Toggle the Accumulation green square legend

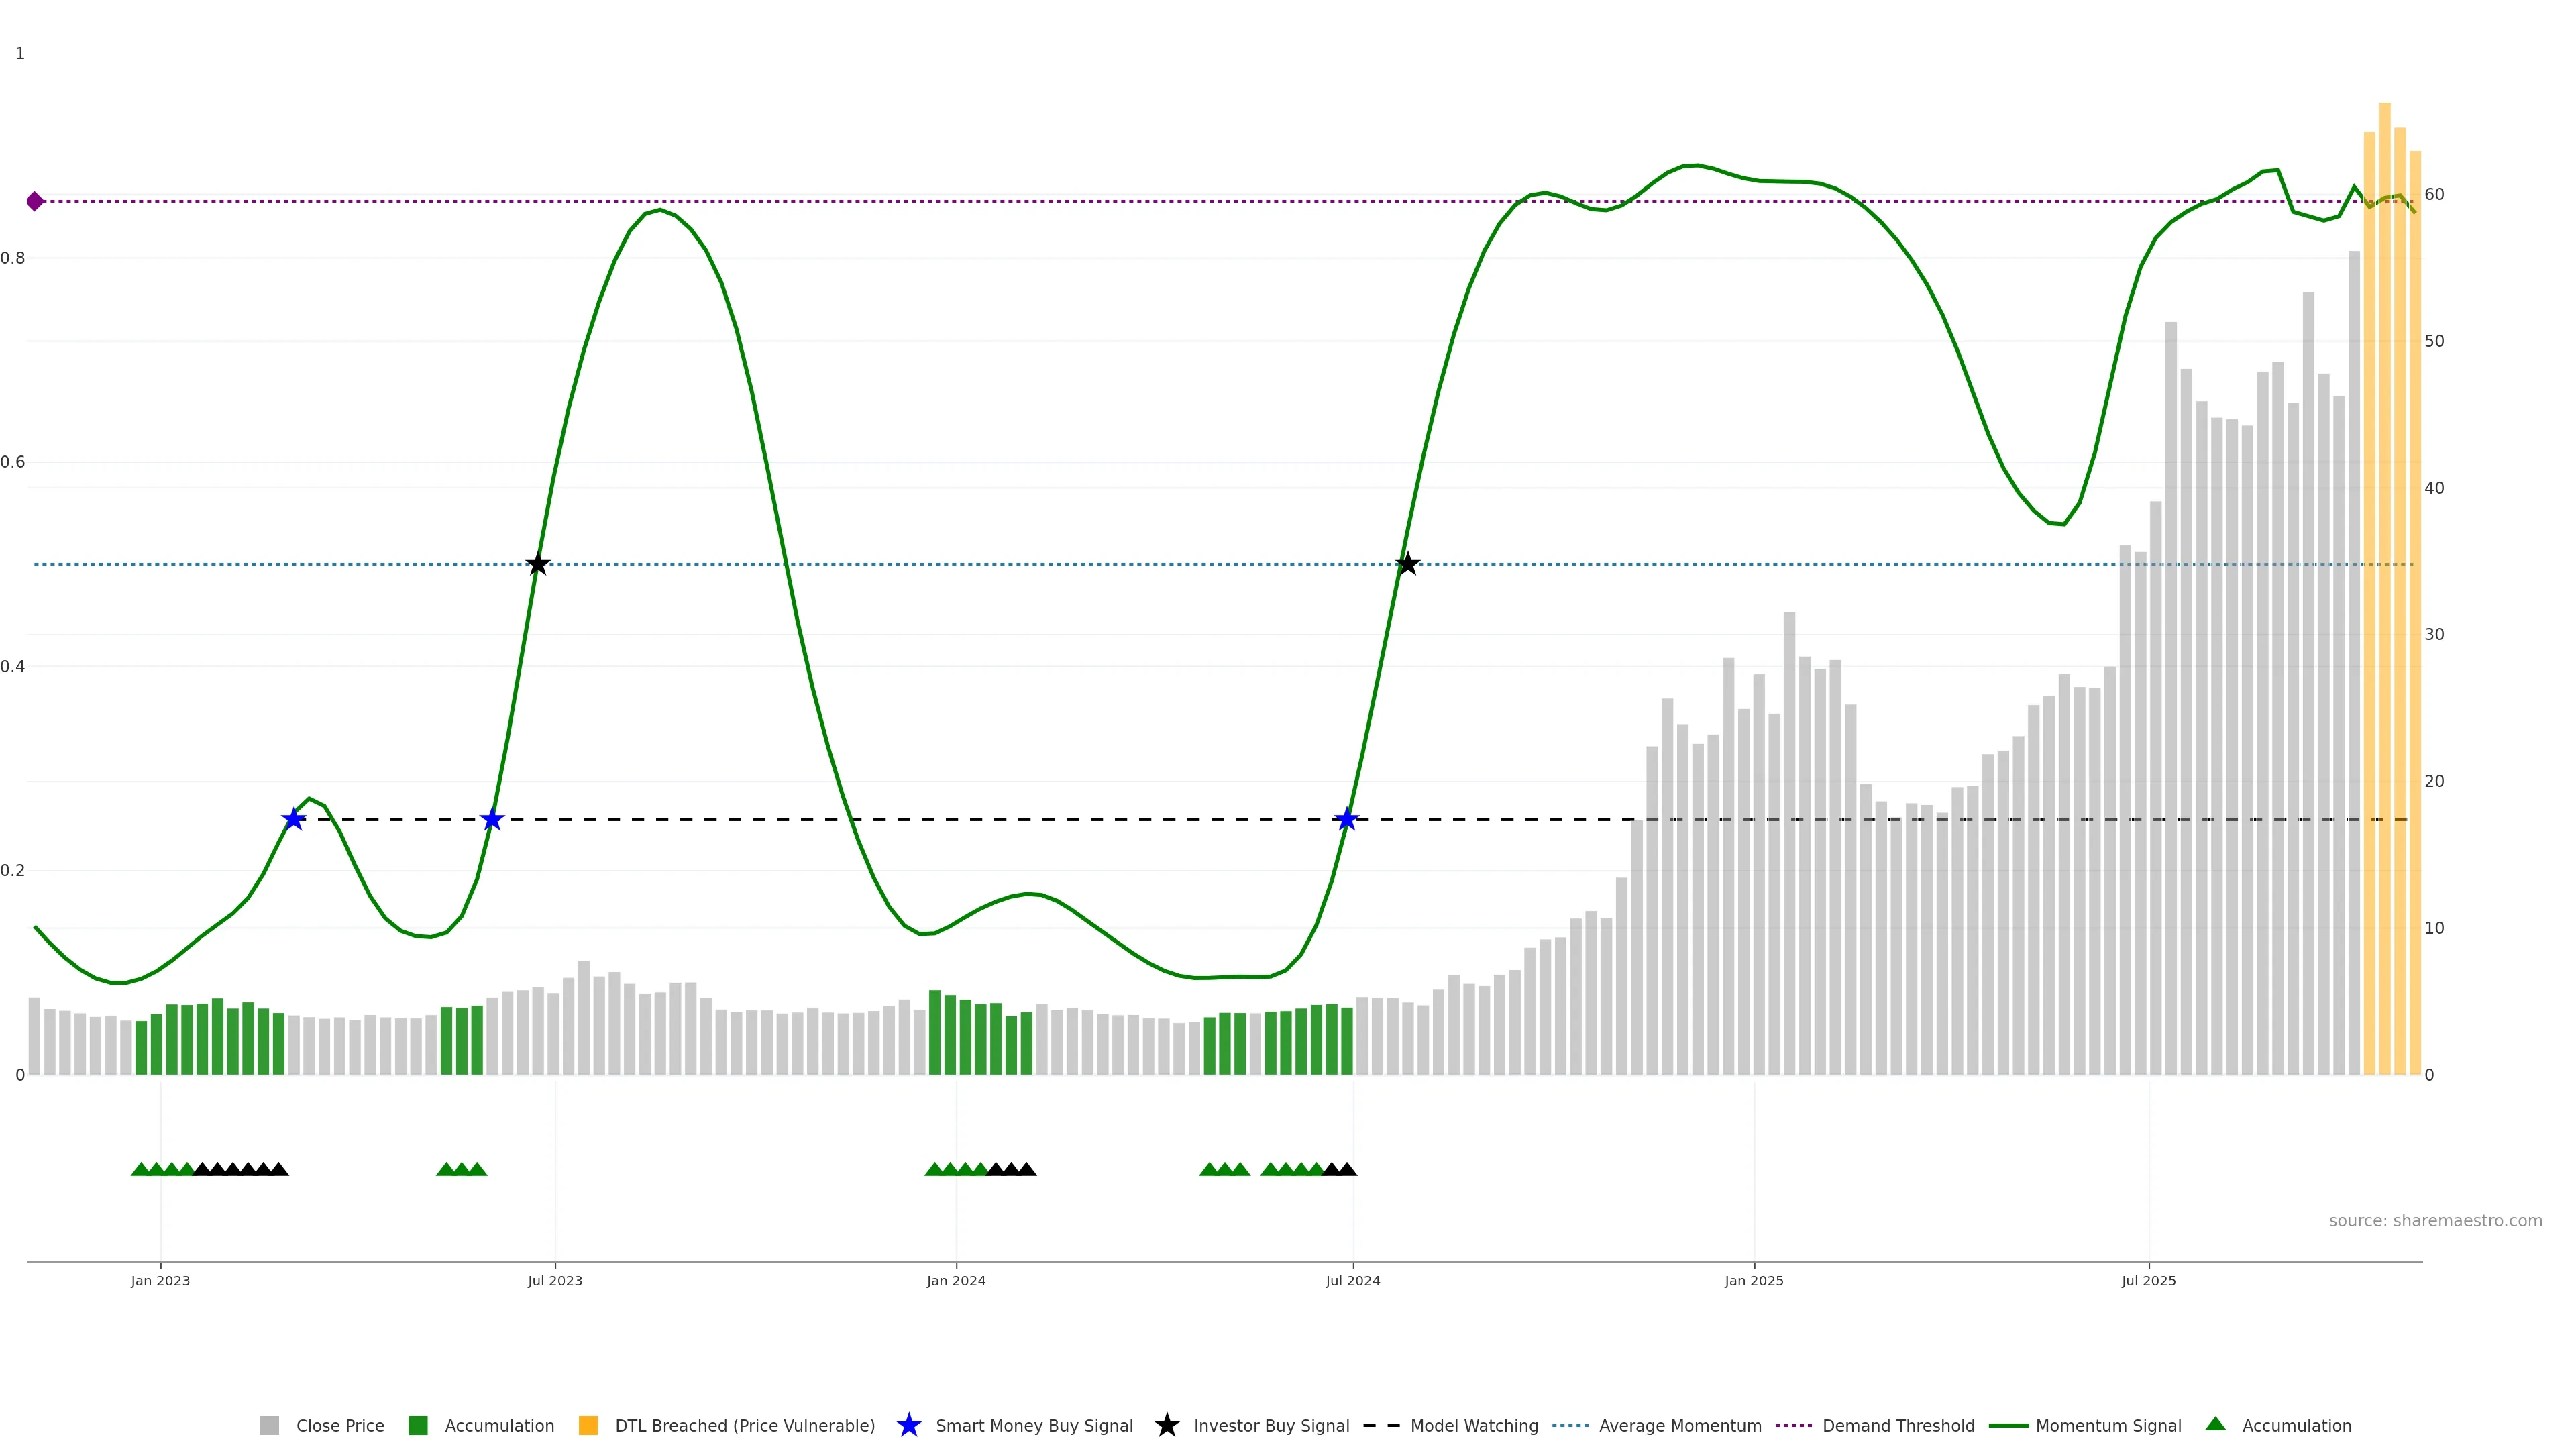(x=418, y=1425)
